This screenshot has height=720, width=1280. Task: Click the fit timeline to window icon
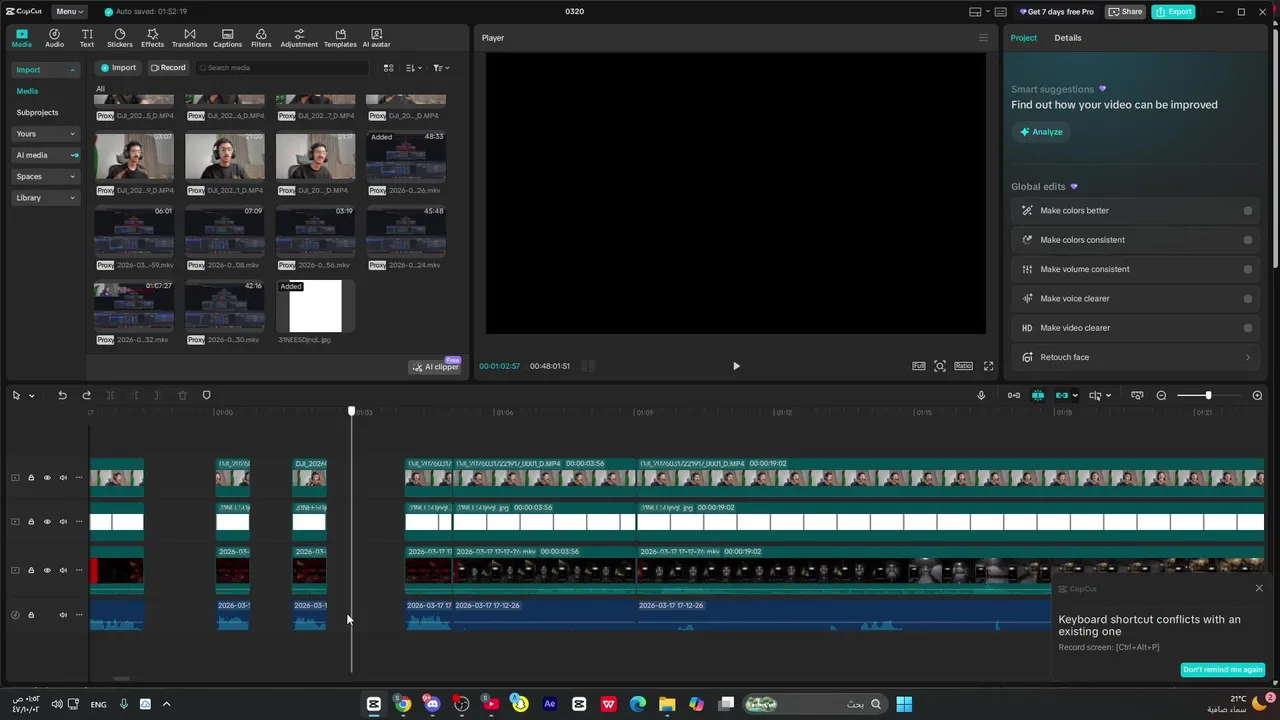click(1137, 395)
